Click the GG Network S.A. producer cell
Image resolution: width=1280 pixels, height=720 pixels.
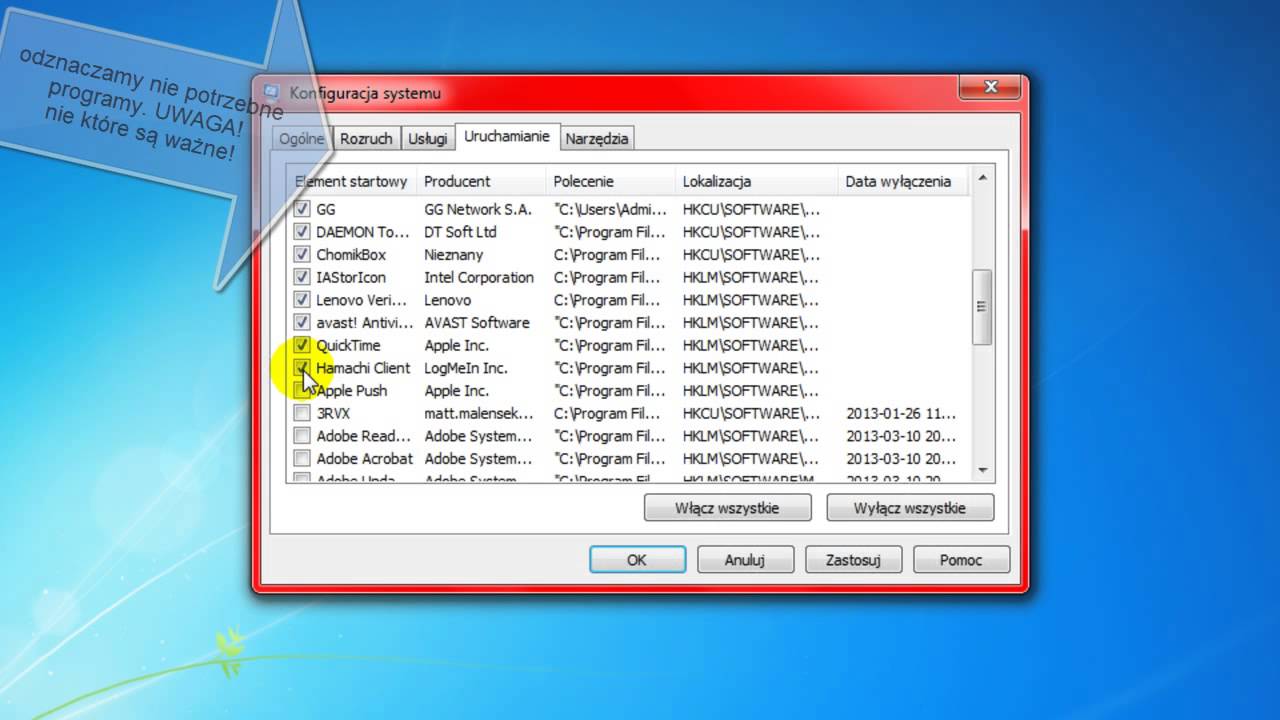pos(478,209)
